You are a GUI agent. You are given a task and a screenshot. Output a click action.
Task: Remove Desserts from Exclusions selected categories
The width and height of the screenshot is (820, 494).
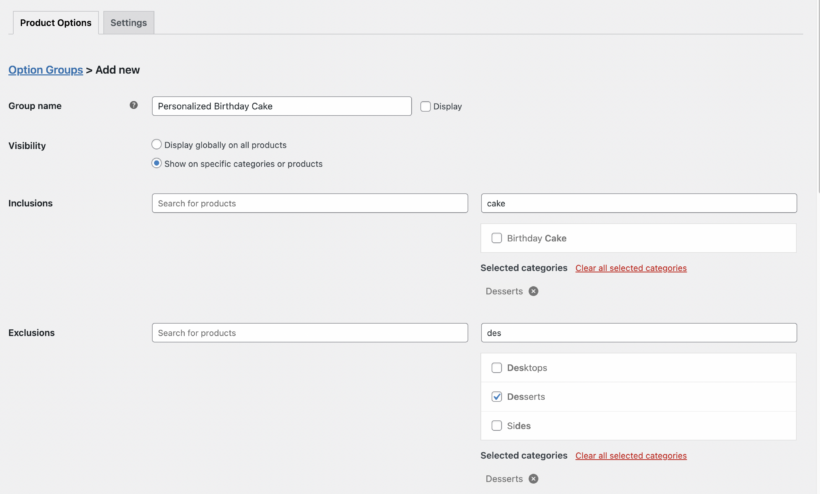point(533,479)
